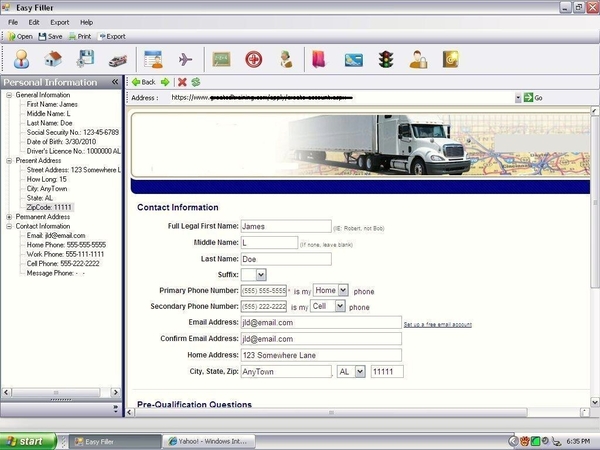Click the traffic light toolbar icon
This screenshot has width=600, height=450.
(x=385, y=60)
